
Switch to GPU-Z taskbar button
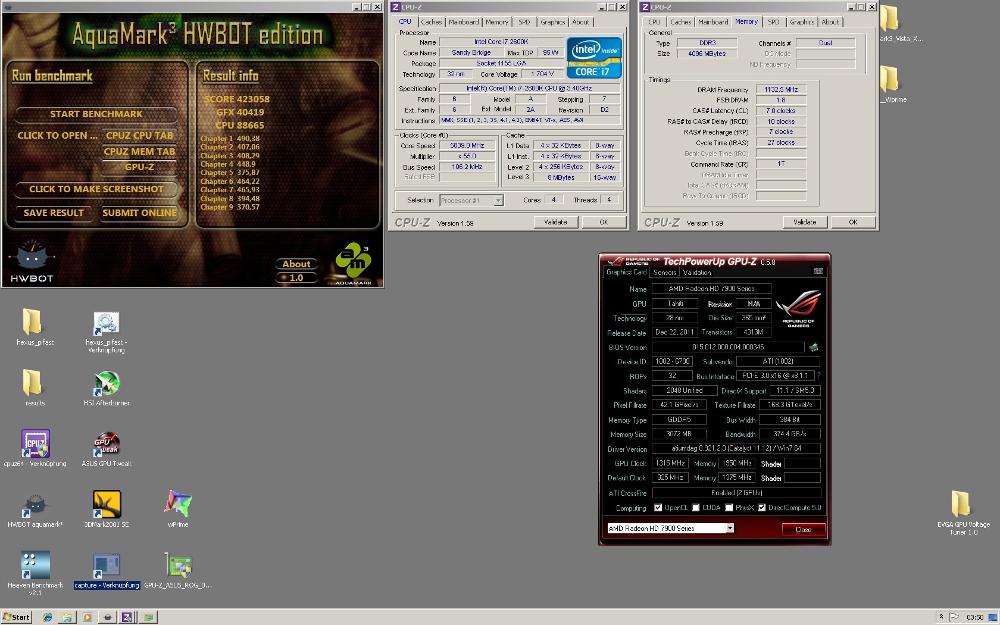click(x=148, y=617)
